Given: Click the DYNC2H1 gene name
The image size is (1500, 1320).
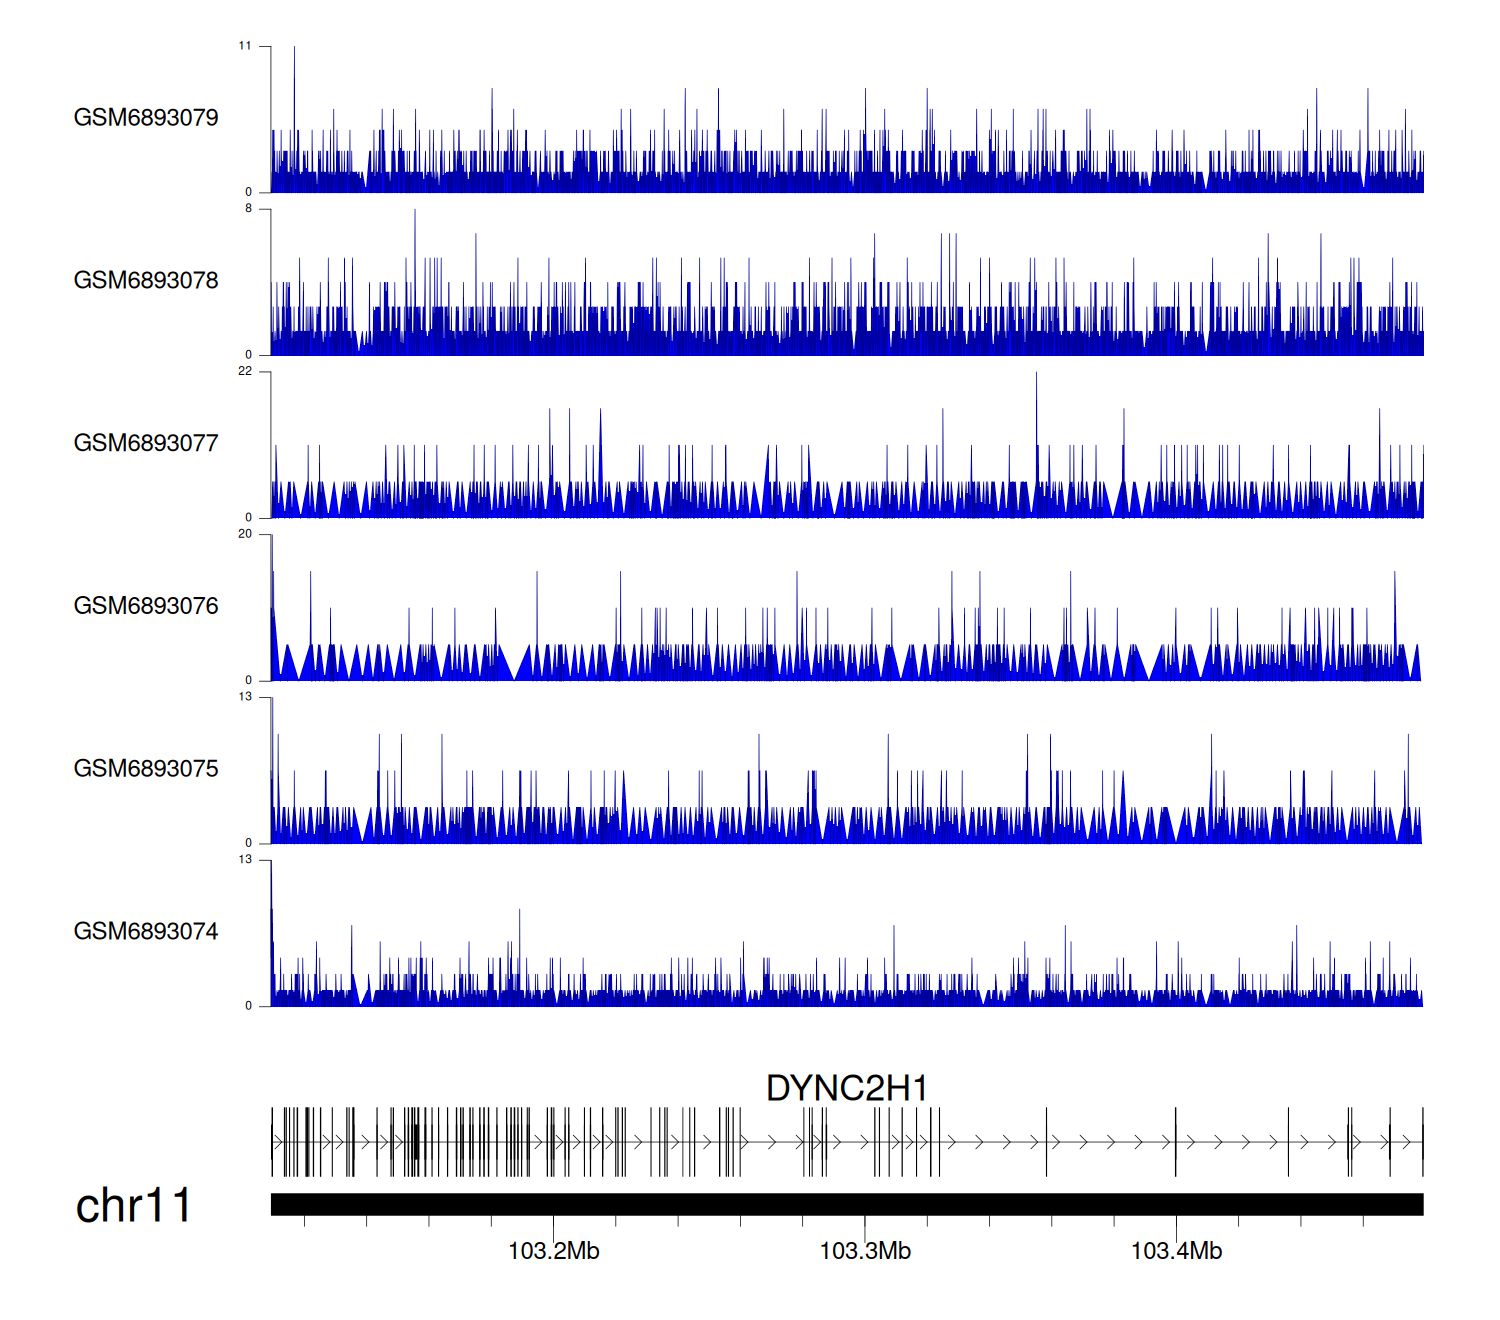Looking at the screenshot, I should pos(846,1088).
